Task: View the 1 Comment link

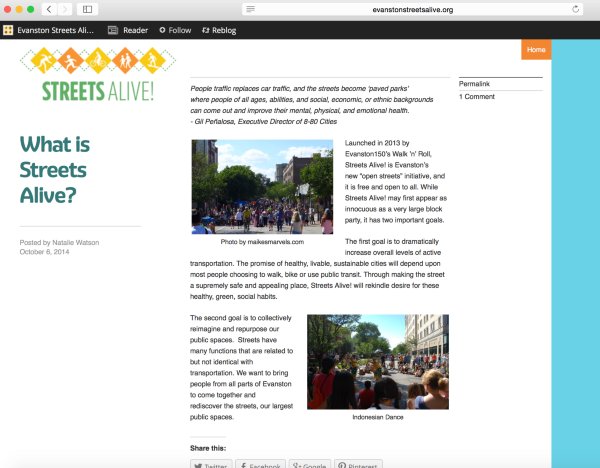Action: coord(477,97)
